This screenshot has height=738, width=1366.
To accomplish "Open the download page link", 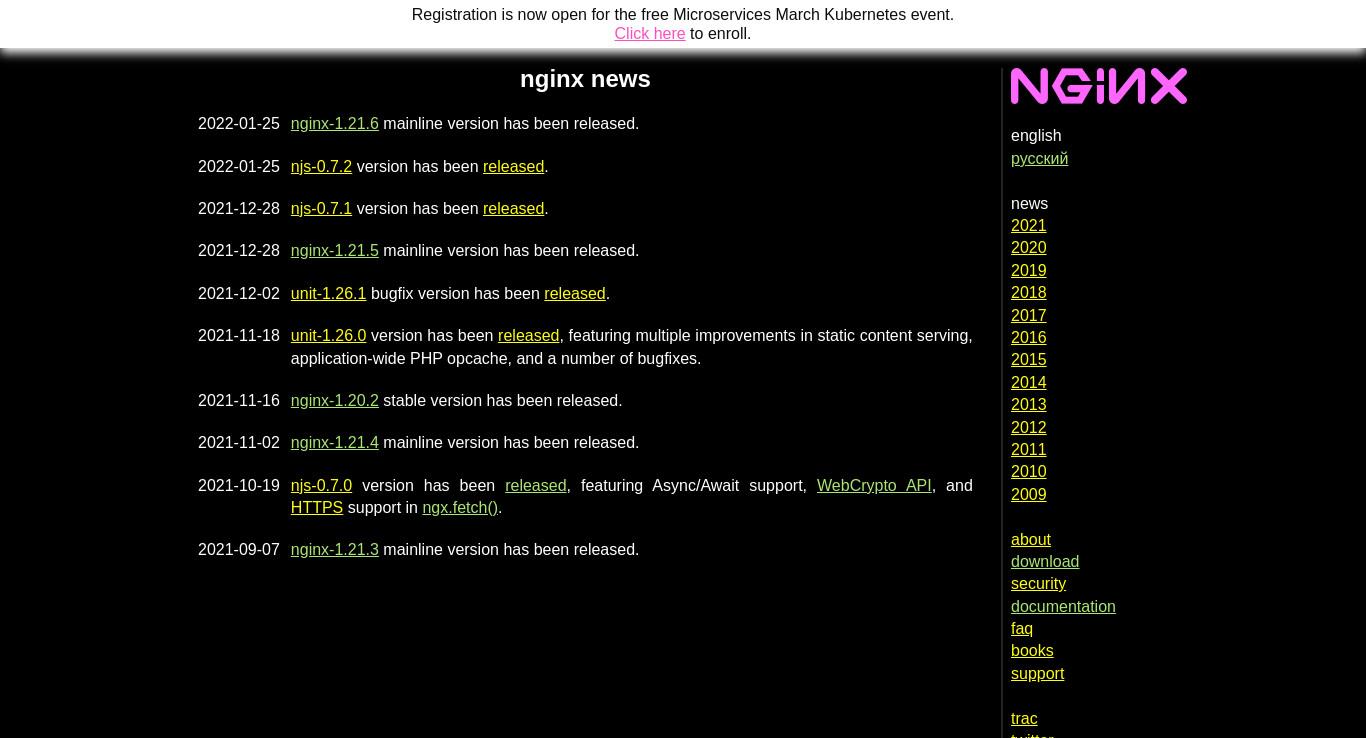I will [x=1045, y=561].
